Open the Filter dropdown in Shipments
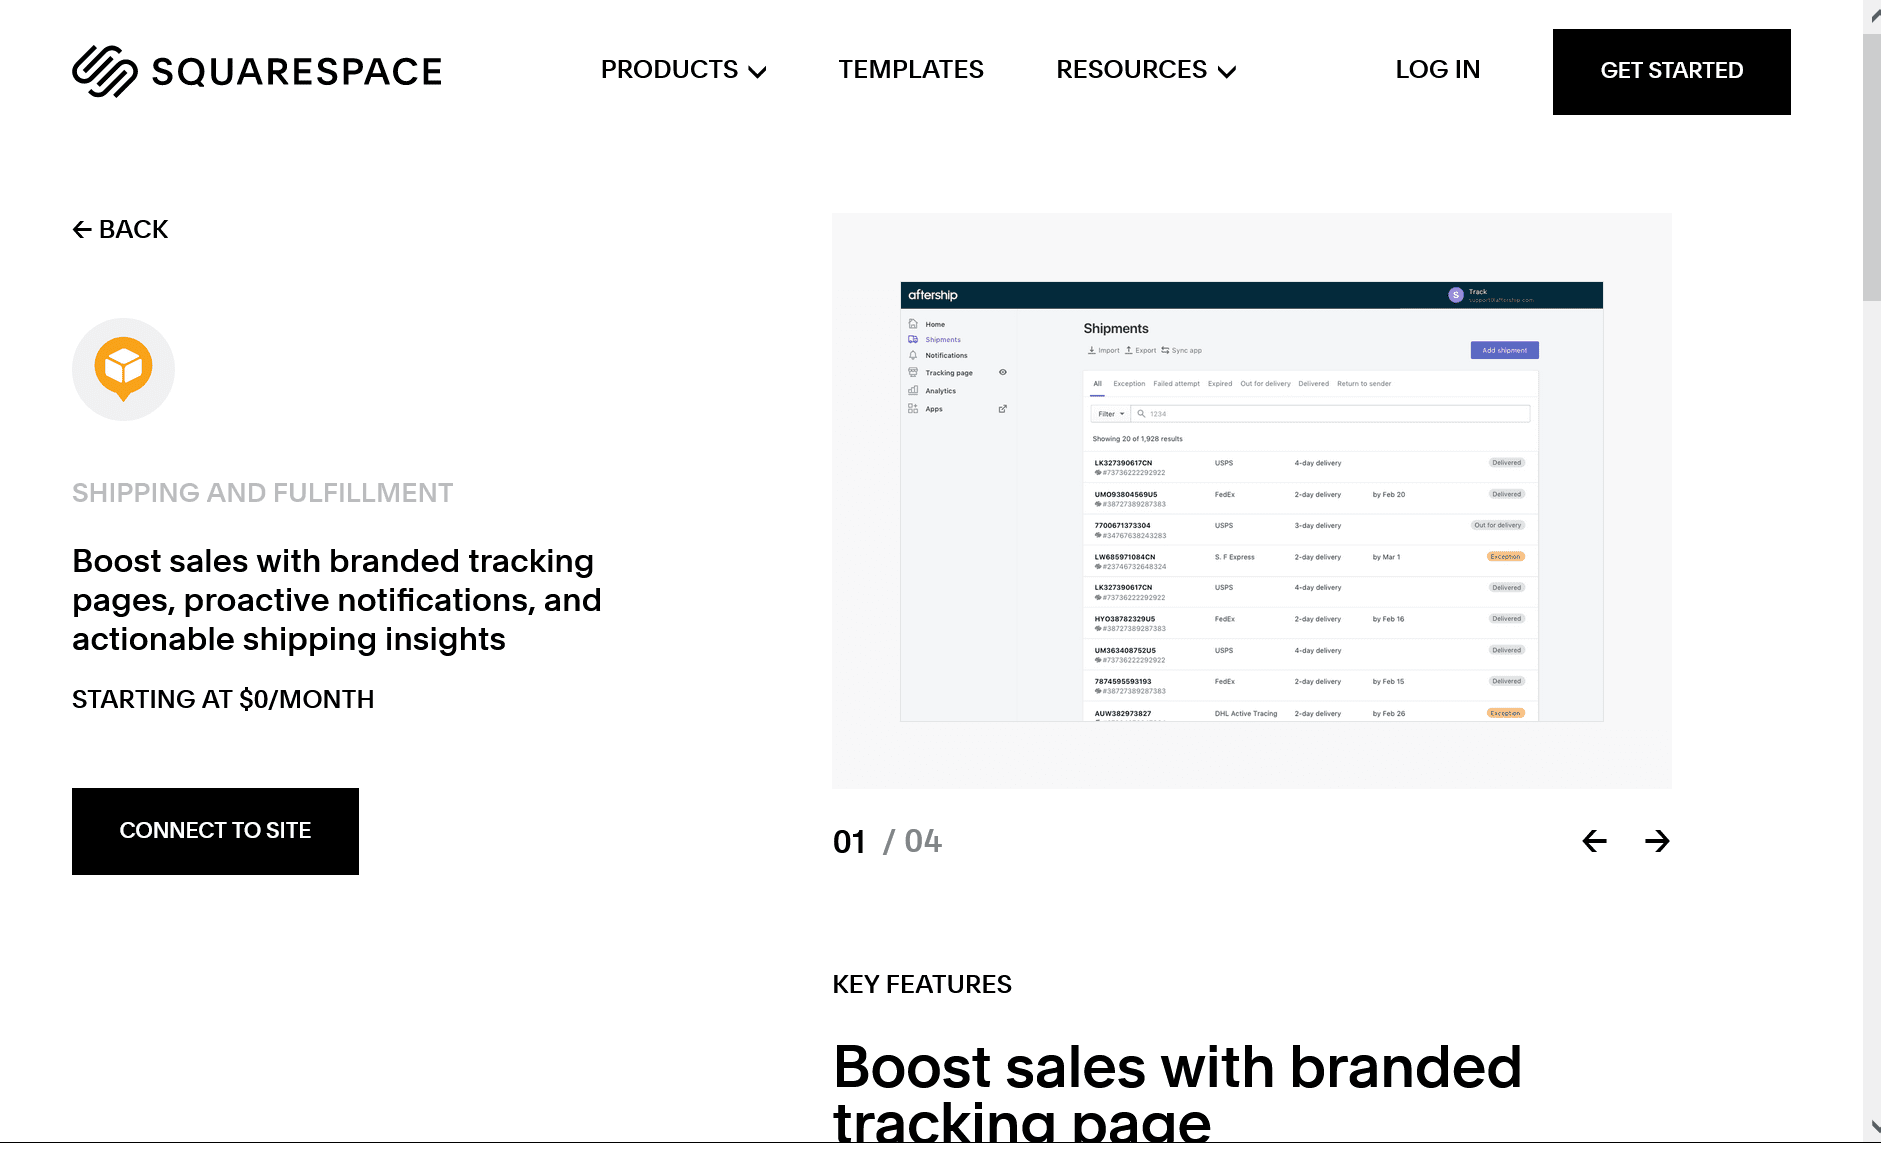Screen dimensions: 1881x1154 click(1110, 413)
